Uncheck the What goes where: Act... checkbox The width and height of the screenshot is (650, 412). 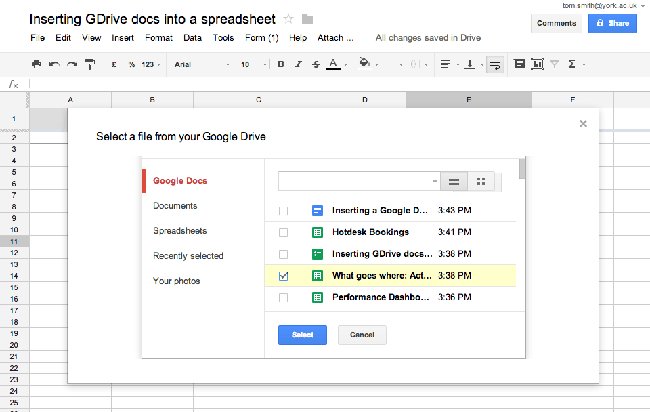click(284, 276)
